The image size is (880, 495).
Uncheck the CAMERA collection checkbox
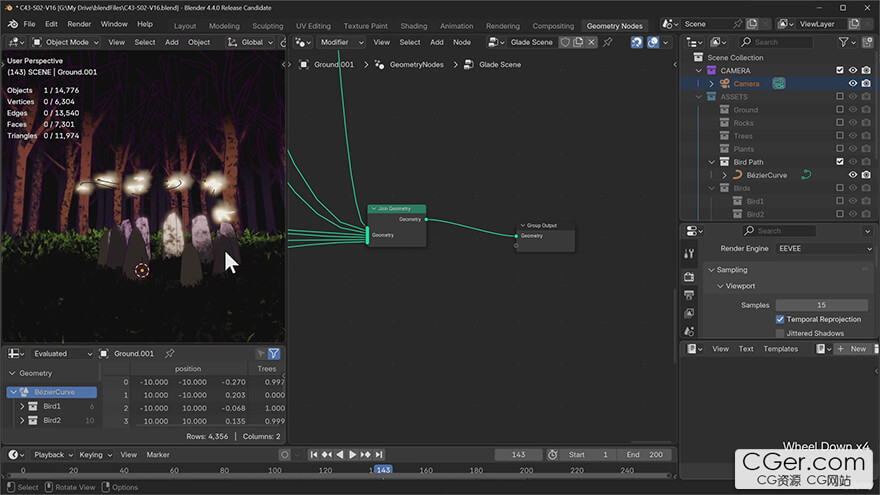tap(840, 70)
